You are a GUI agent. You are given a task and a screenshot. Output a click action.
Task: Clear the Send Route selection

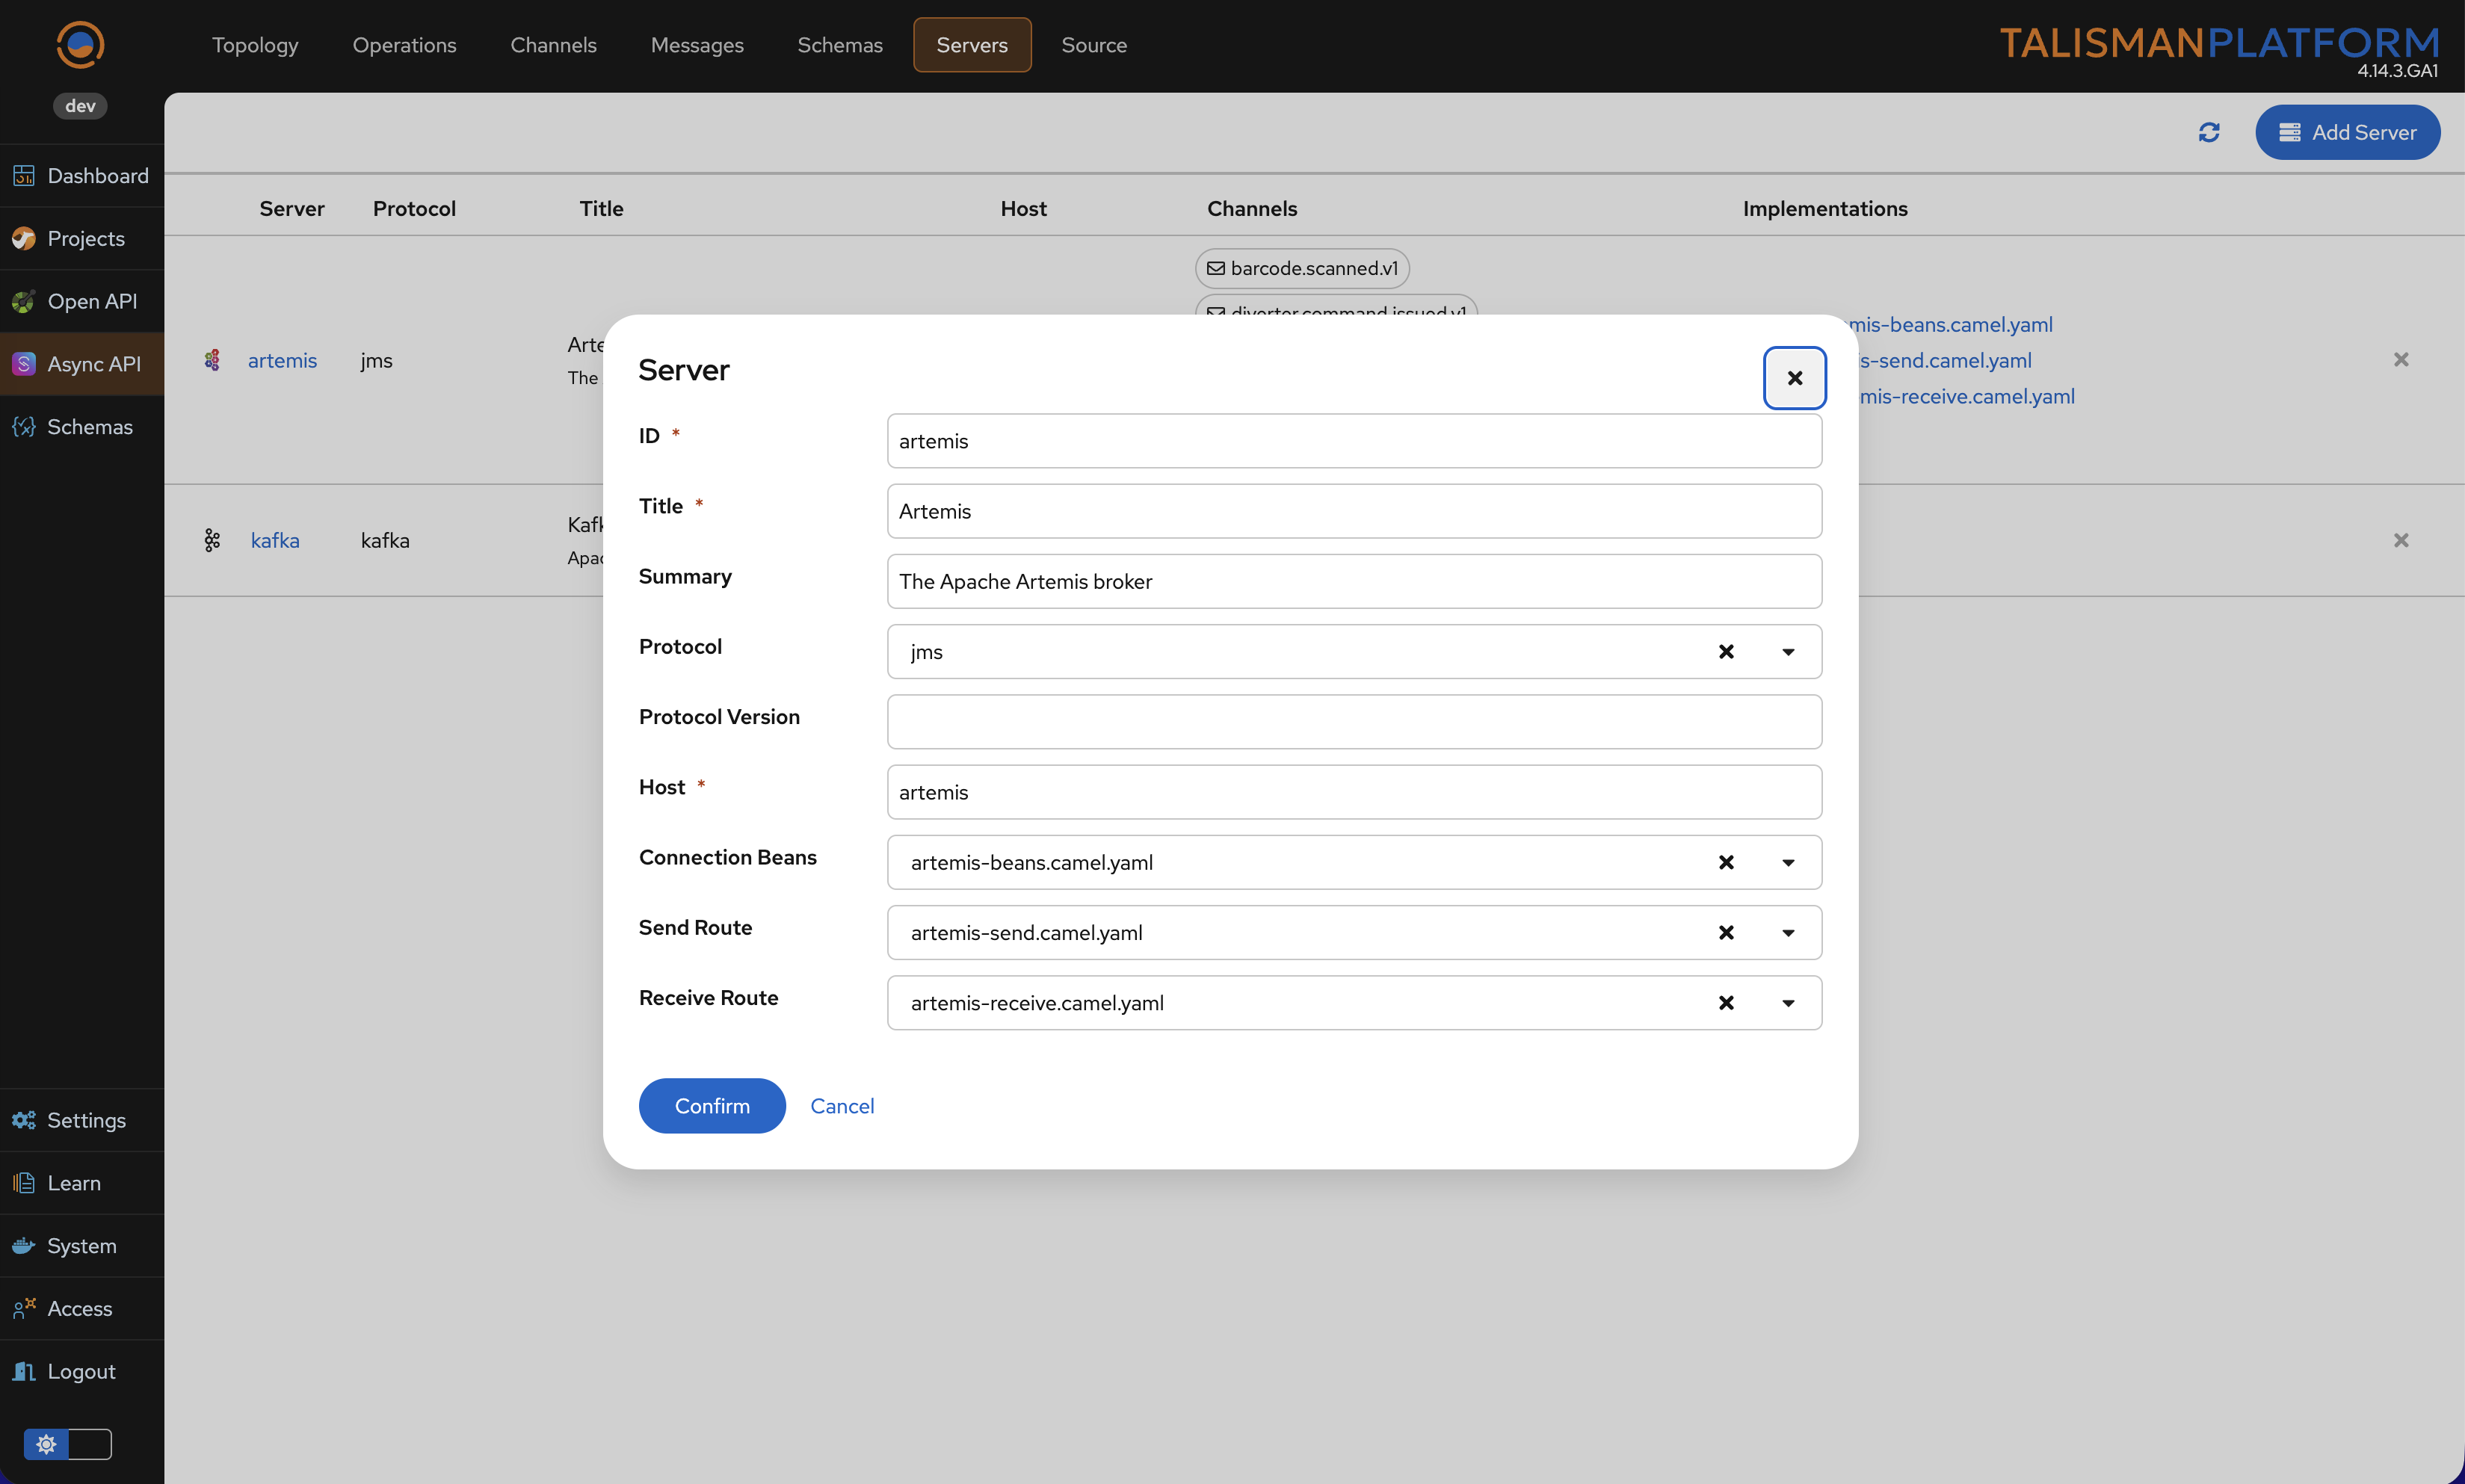[1725, 933]
